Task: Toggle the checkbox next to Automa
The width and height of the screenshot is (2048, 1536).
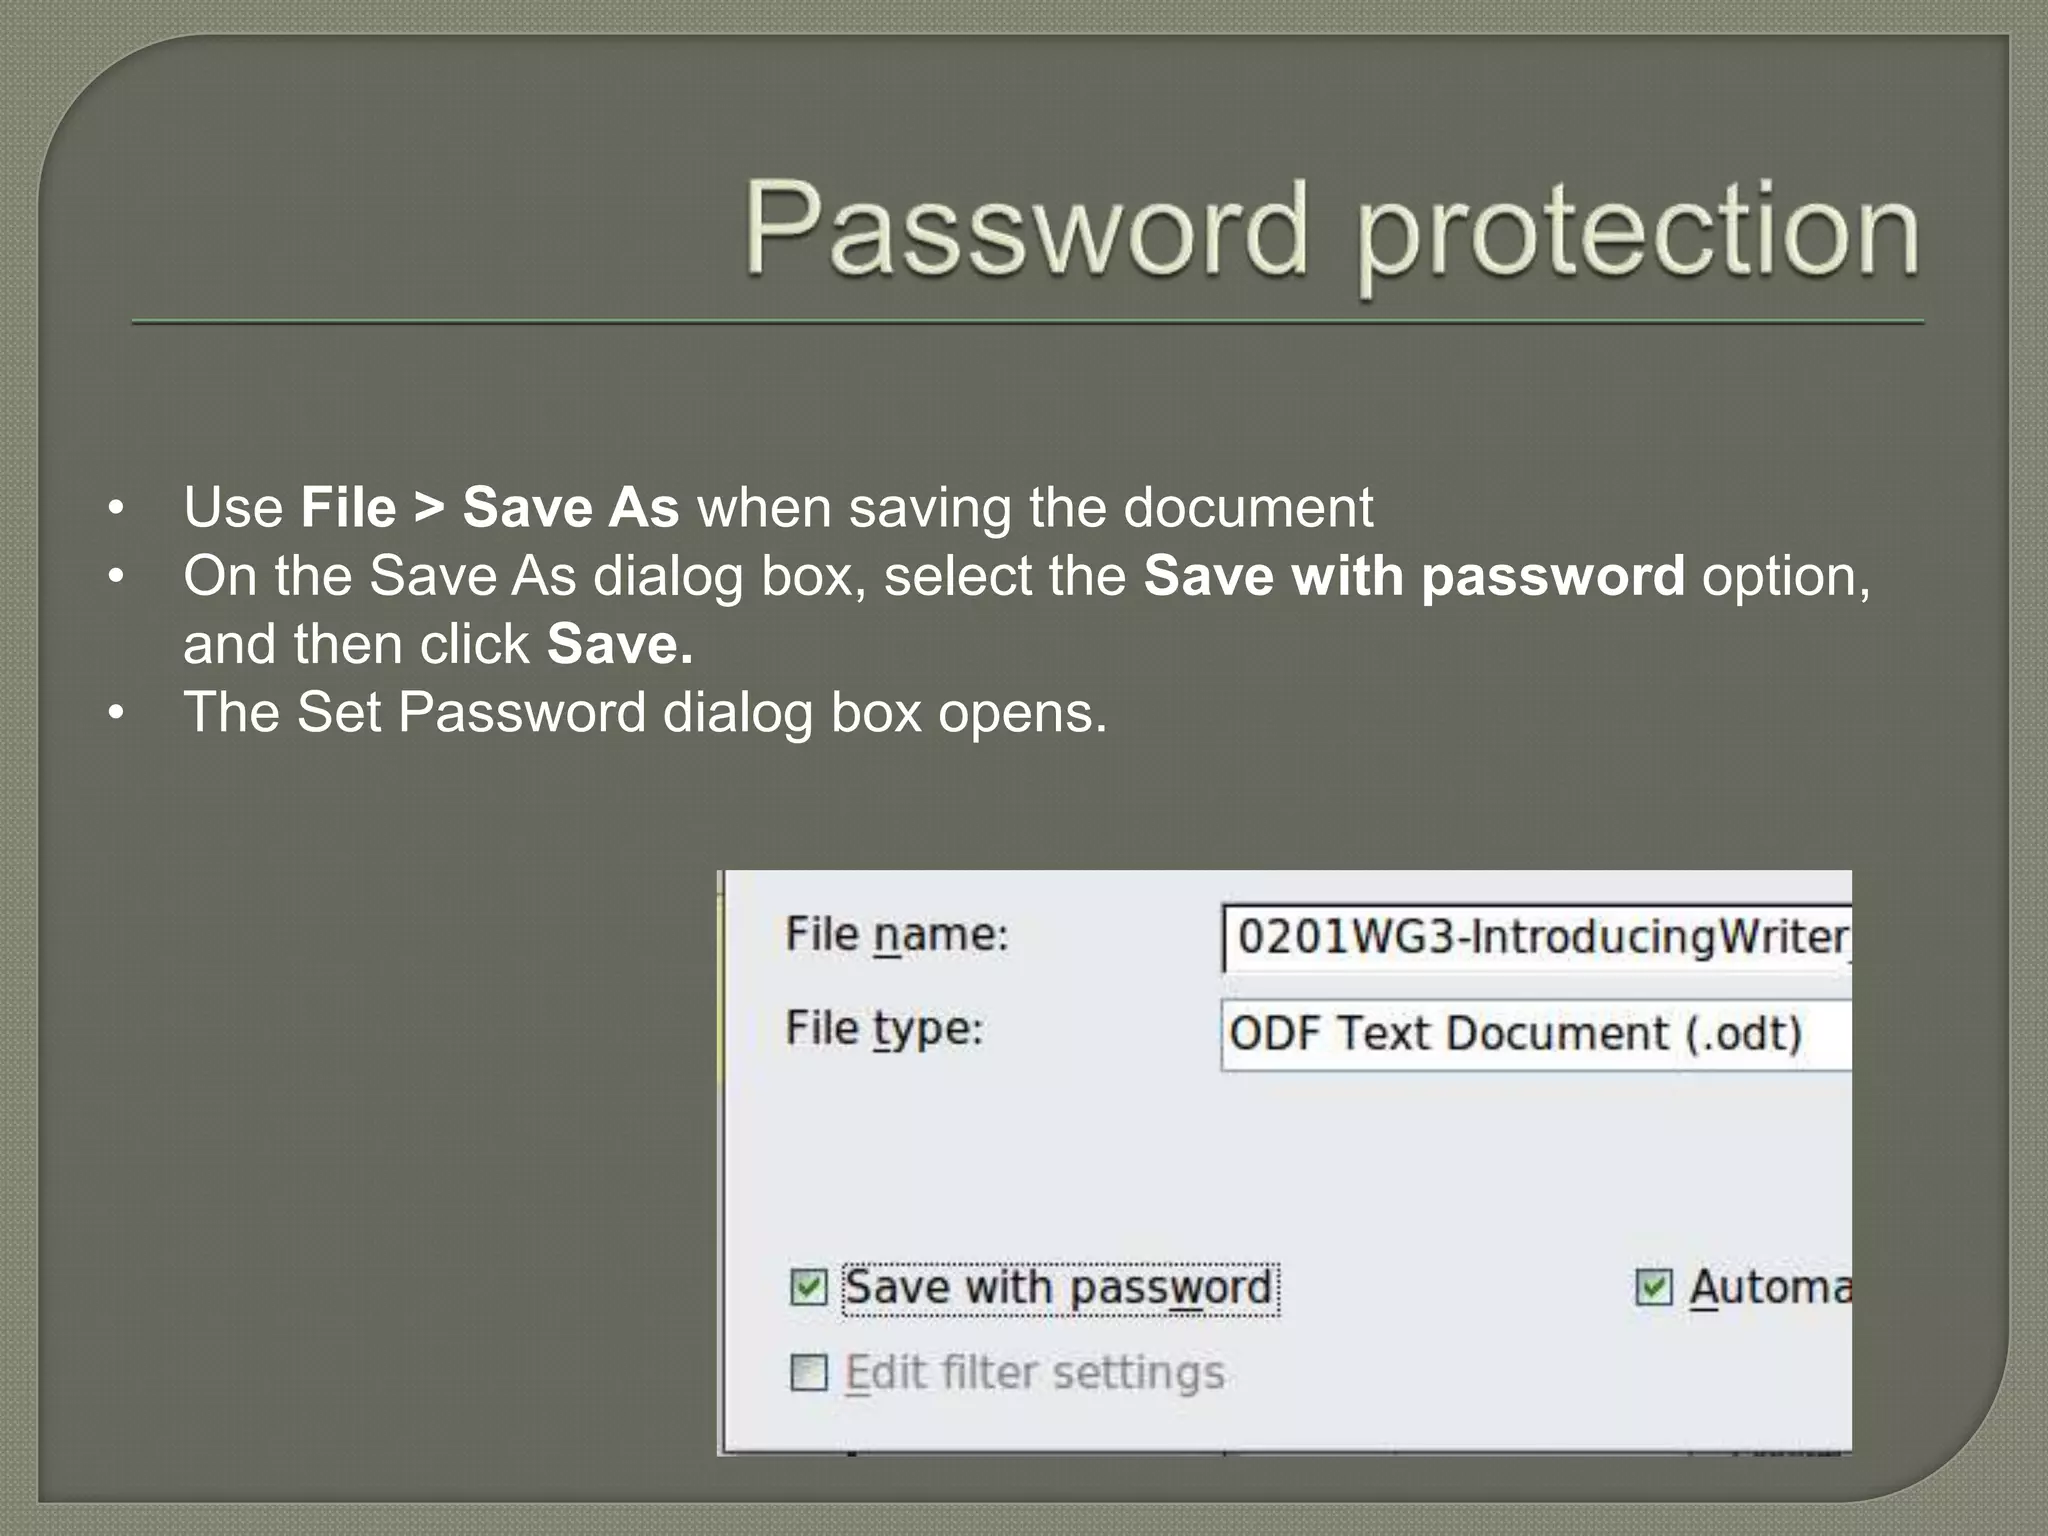Action: click(x=1653, y=1287)
